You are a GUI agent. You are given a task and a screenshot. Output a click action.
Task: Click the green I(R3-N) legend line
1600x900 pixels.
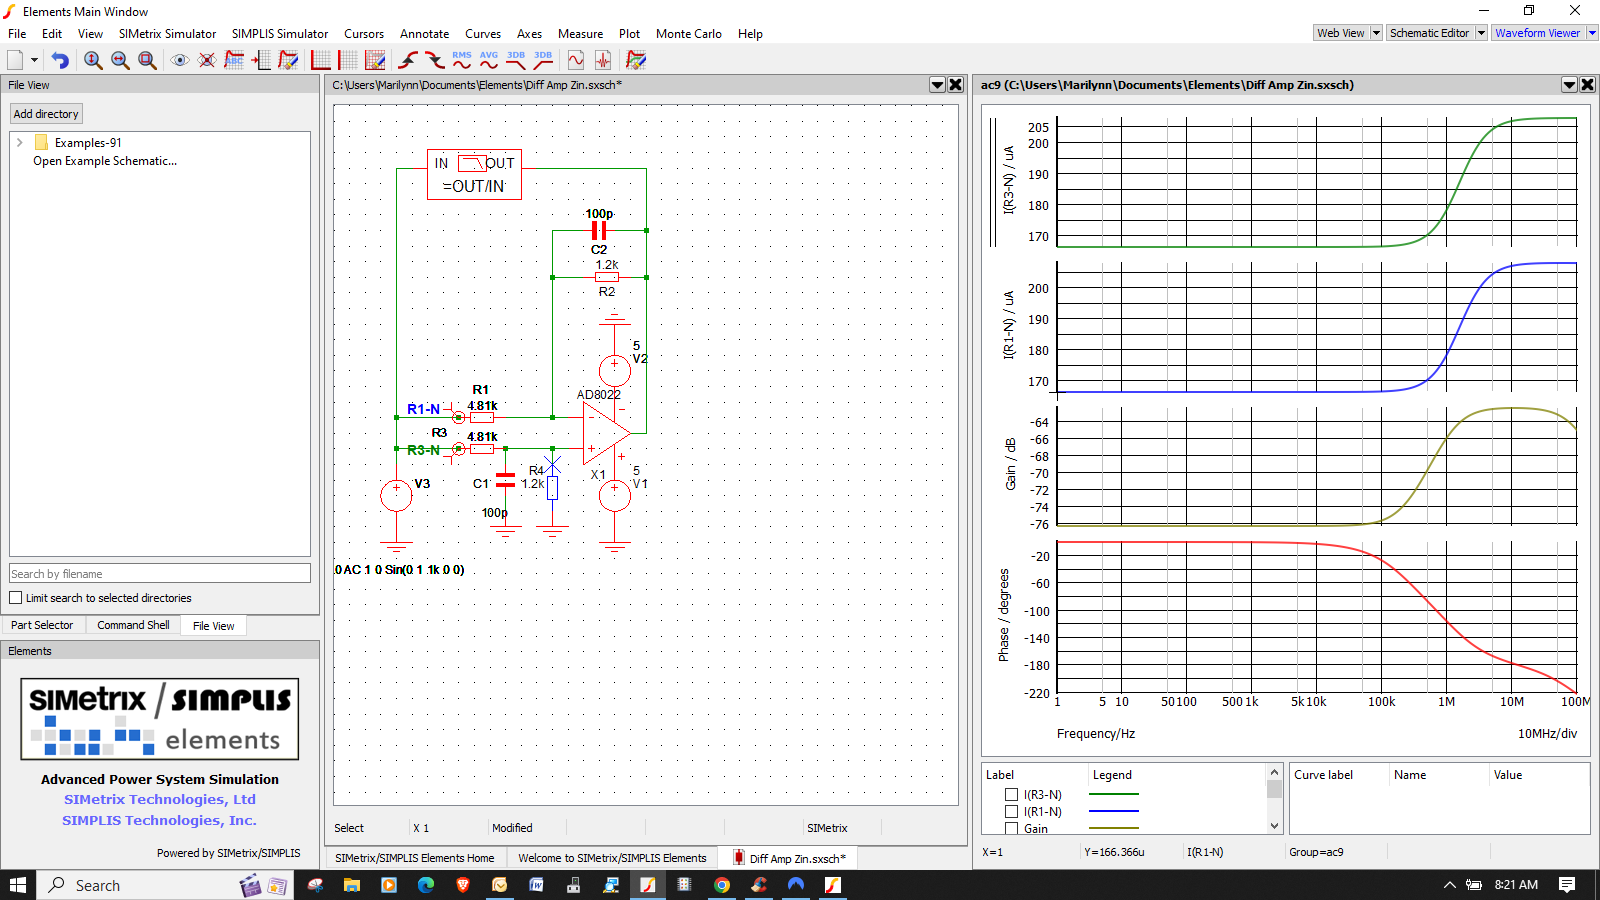[x=1113, y=795]
